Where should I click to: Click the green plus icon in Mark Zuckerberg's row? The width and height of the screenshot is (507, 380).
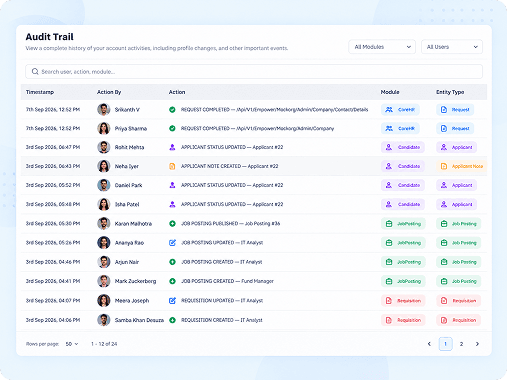tap(172, 281)
